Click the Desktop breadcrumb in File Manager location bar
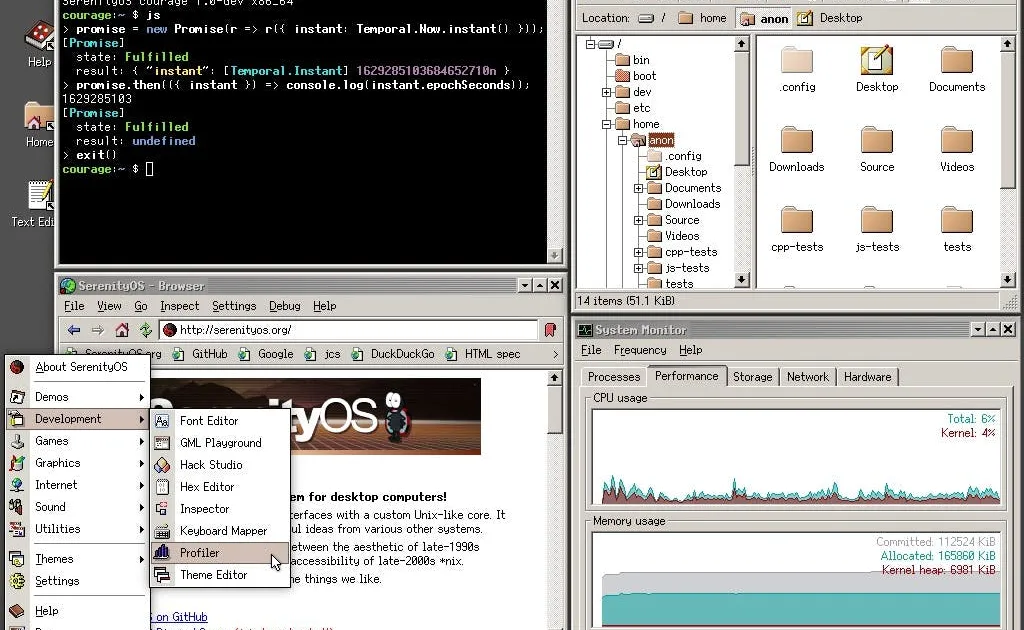This screenshot has height=630, width=1024. 831,18
